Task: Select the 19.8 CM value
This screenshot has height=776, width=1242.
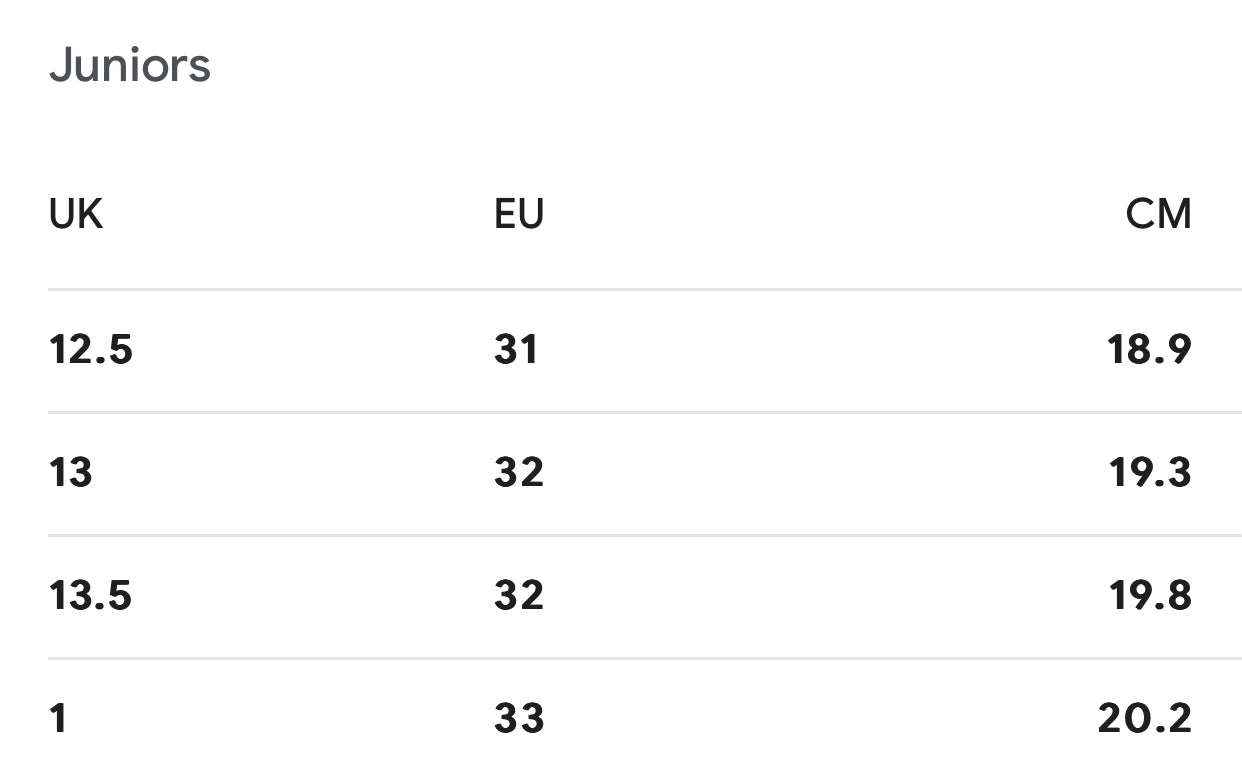Action: (x=1150, y=596)
